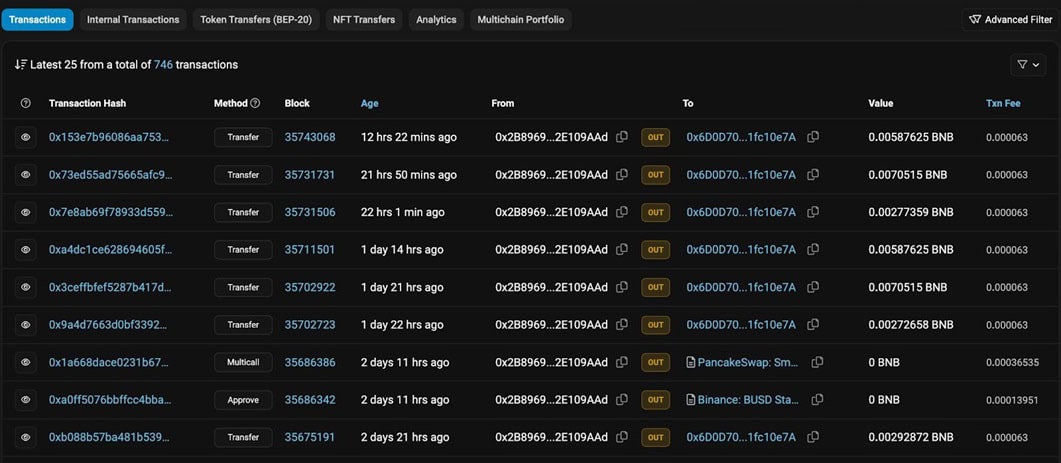Open the filter funnel dropdown
The image size is (1061, 463).
tap(1027, 64)
